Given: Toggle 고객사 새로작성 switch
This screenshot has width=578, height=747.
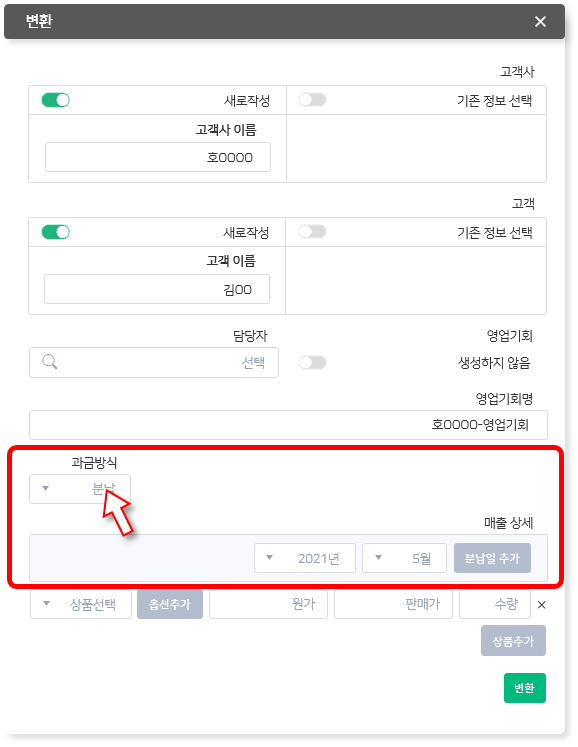Looking at the screenshot, I should pyautogui.click(x=56, y=100).
